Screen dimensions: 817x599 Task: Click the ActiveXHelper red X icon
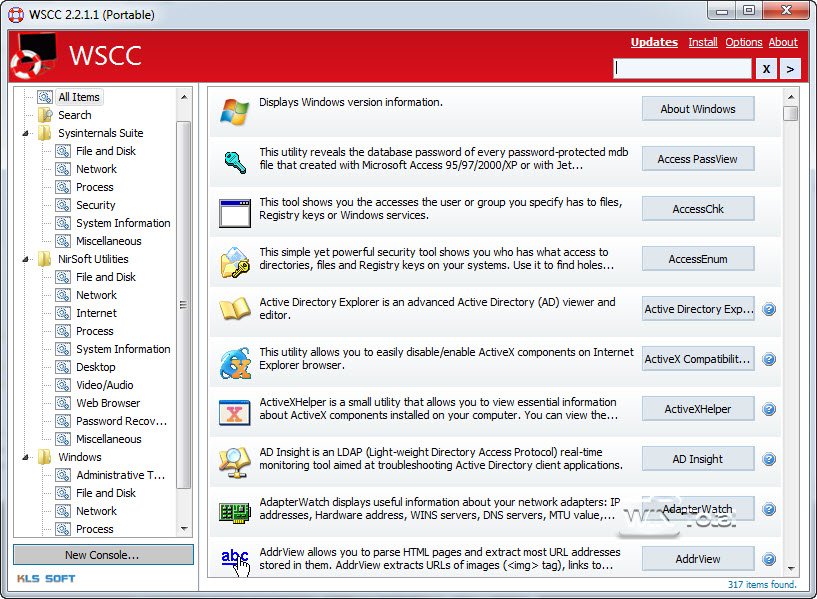coord(234,413)
